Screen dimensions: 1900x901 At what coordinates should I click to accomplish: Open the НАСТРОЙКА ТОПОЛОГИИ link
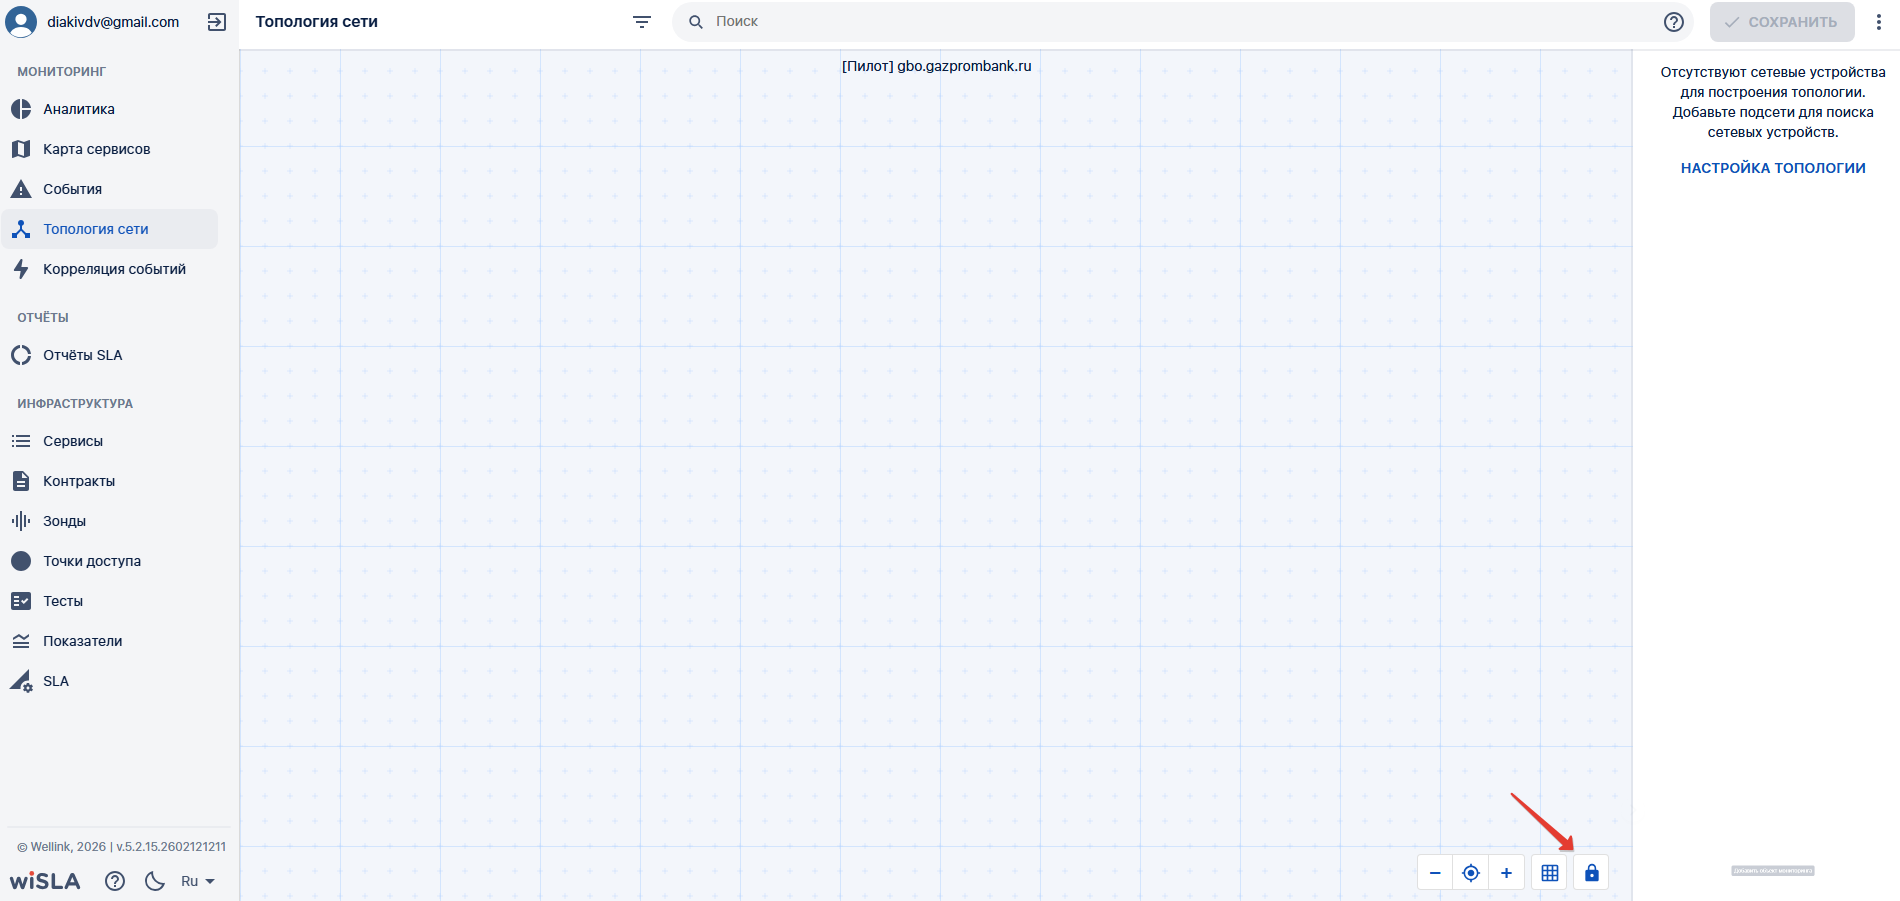tap(1772, 168)
